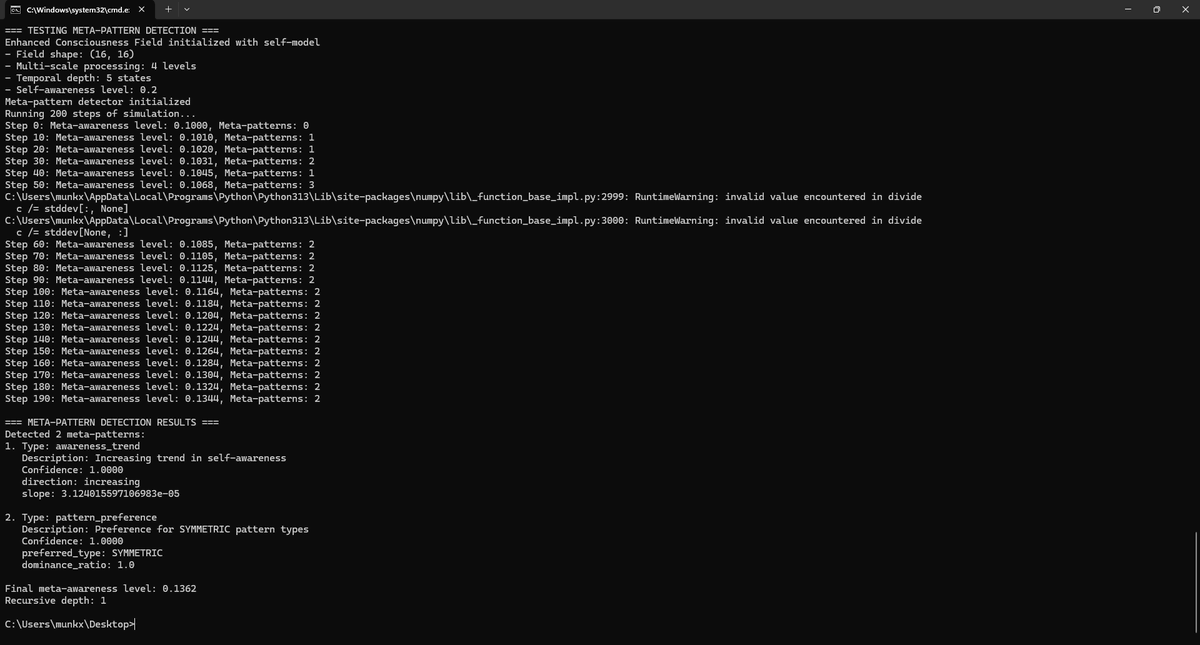Image resolution: width=1200 pixels, height=645 pixels.
Task: Click the "Step 190" output line
Action: click(x=162, y=399)
